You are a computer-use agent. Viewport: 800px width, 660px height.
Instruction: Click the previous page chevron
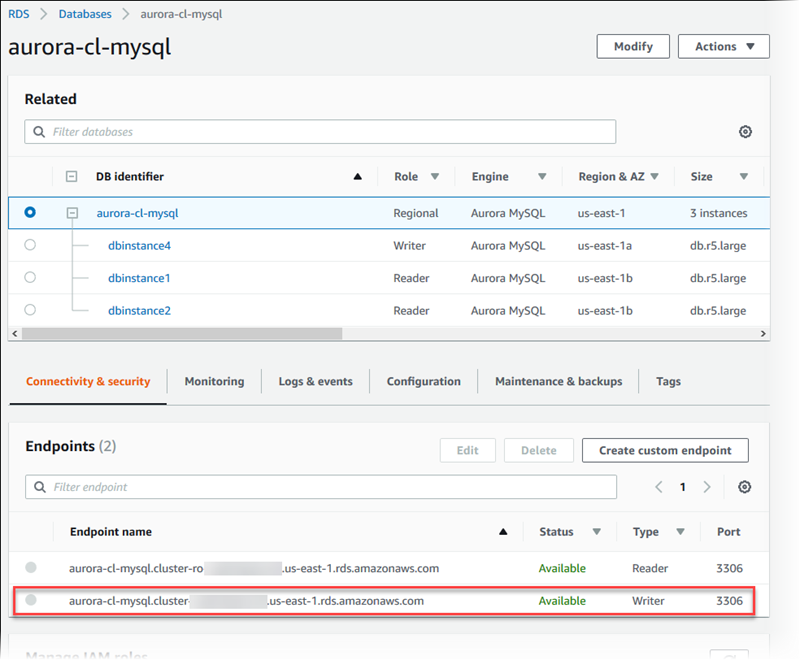[658, 487]
